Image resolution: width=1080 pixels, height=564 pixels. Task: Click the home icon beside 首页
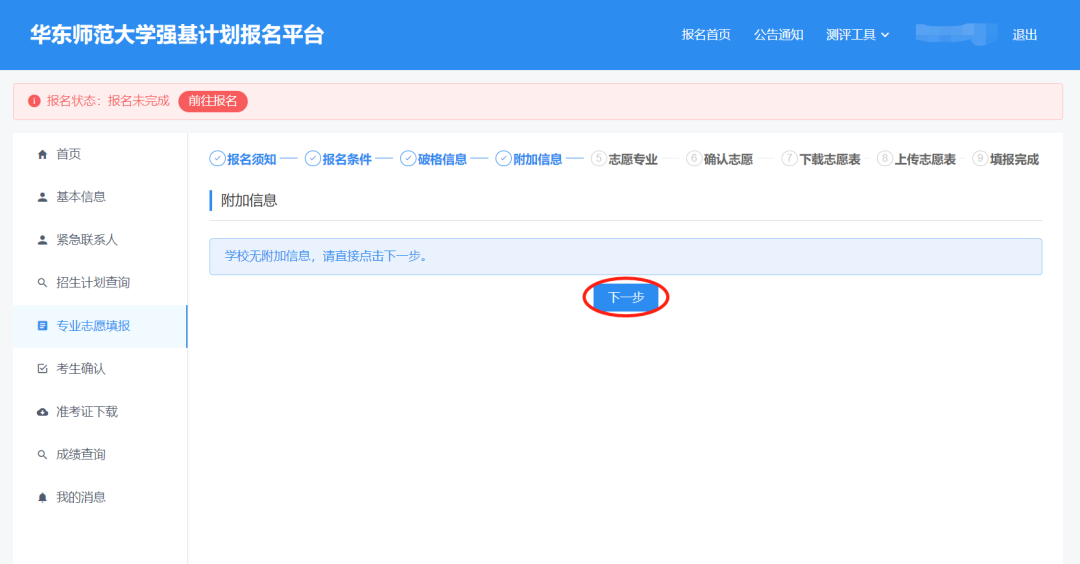pos(42,154)
